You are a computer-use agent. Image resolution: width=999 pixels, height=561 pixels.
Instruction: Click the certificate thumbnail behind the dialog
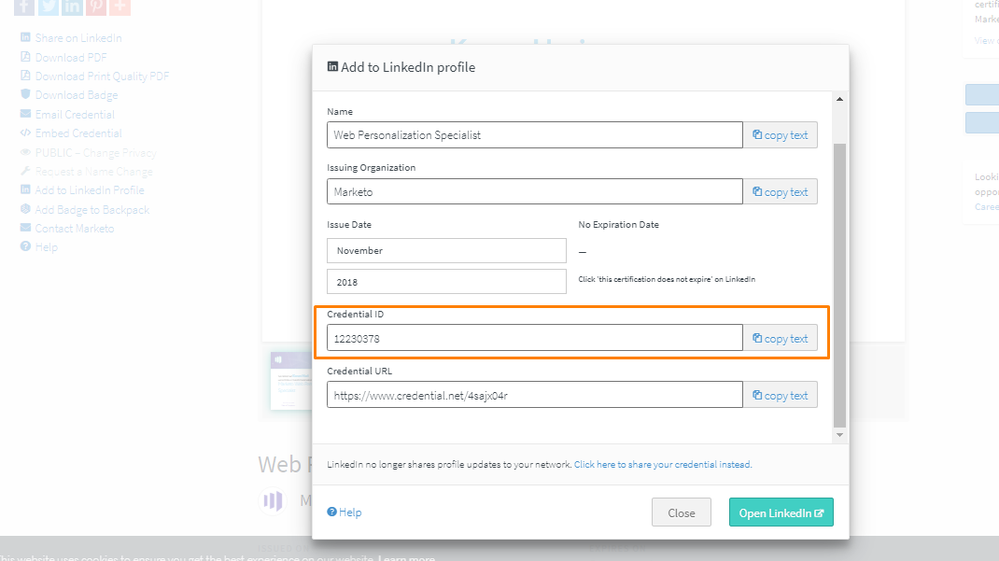click(291, 381)
